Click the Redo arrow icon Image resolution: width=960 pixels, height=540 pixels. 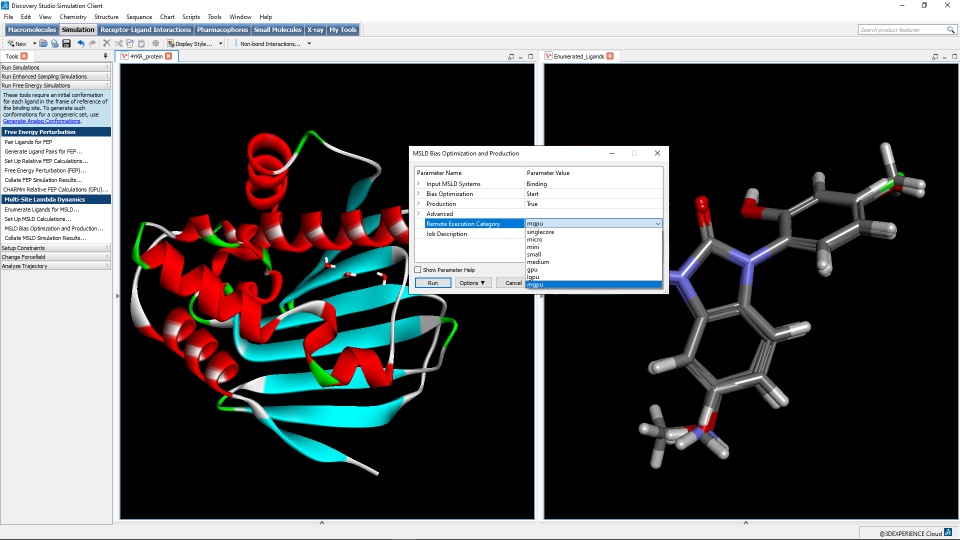92,43
